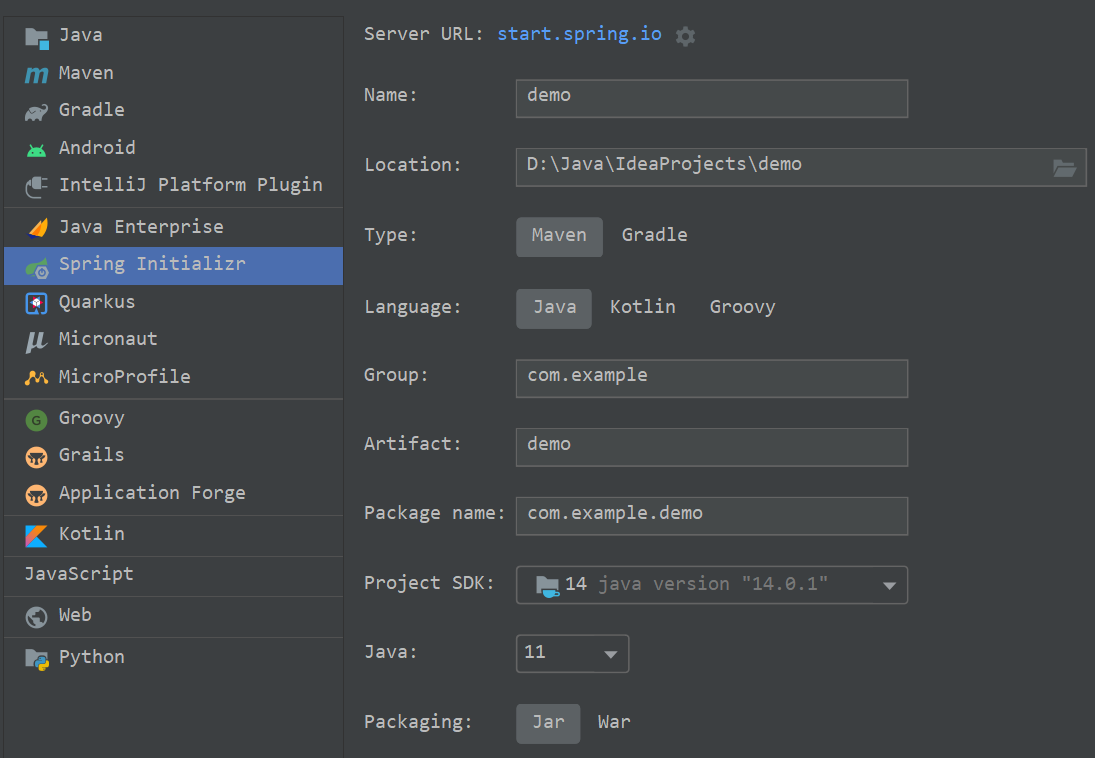Select Maven project type

[559, 237]
